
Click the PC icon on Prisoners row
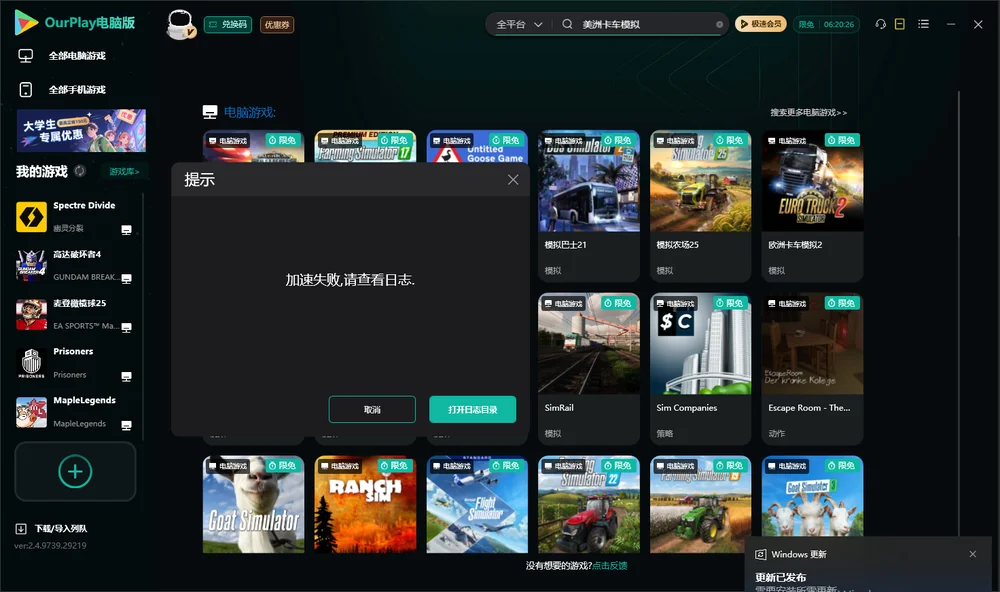[126, 376]
